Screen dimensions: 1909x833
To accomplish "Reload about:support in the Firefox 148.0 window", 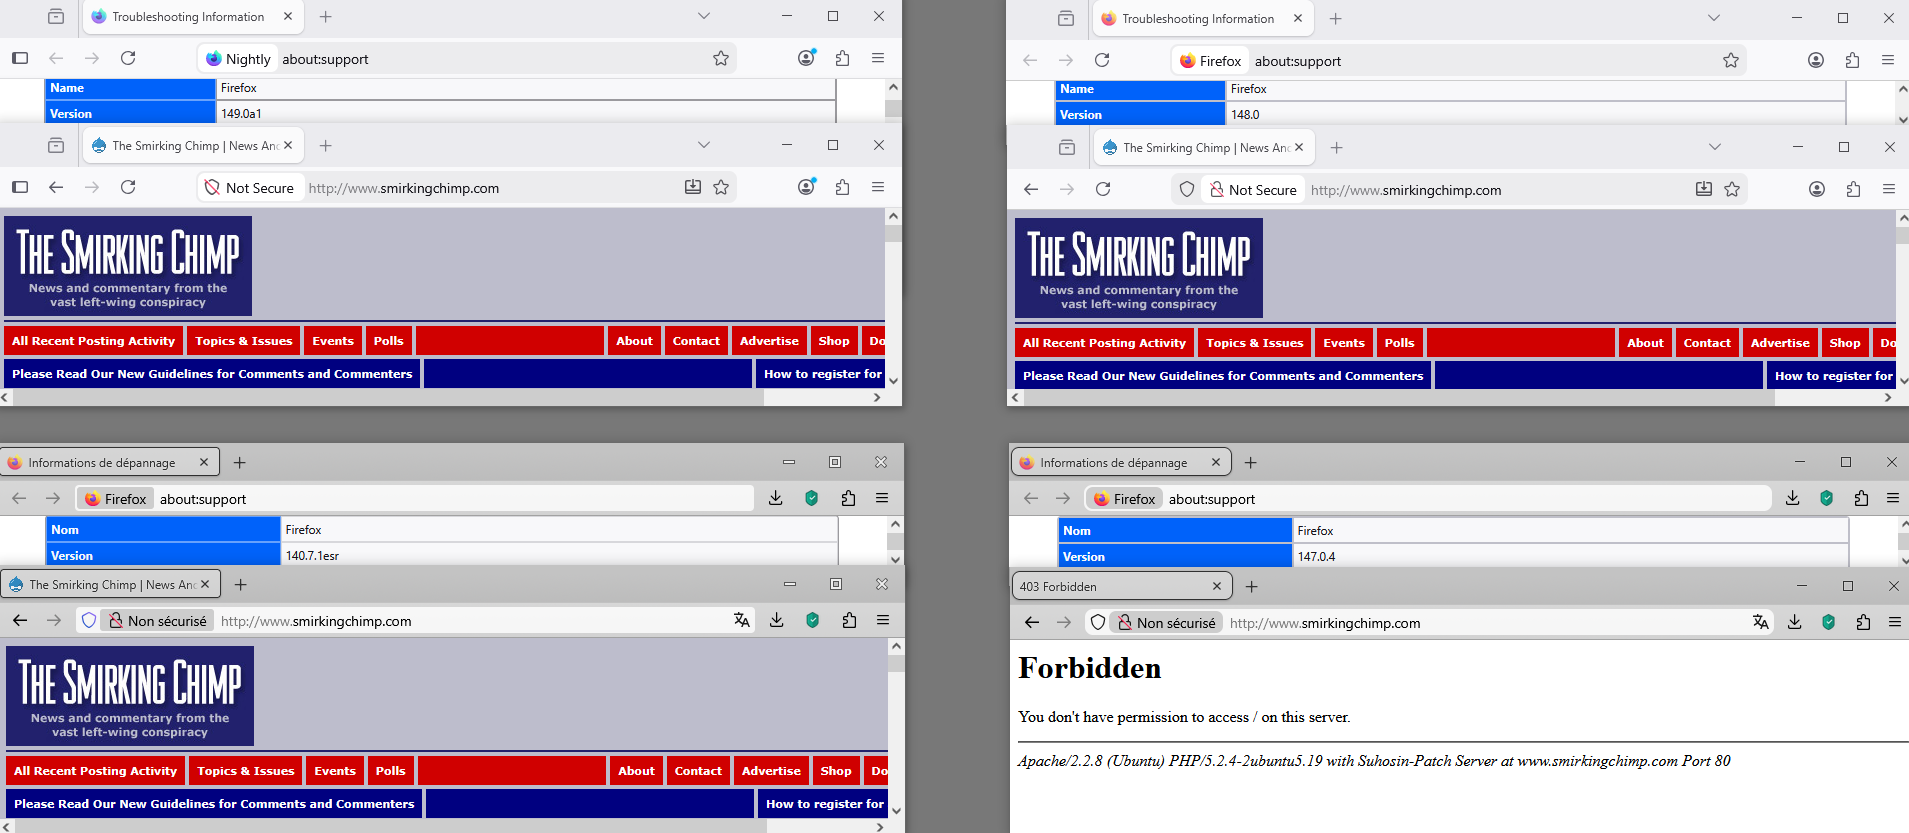I will point(1102,60).
